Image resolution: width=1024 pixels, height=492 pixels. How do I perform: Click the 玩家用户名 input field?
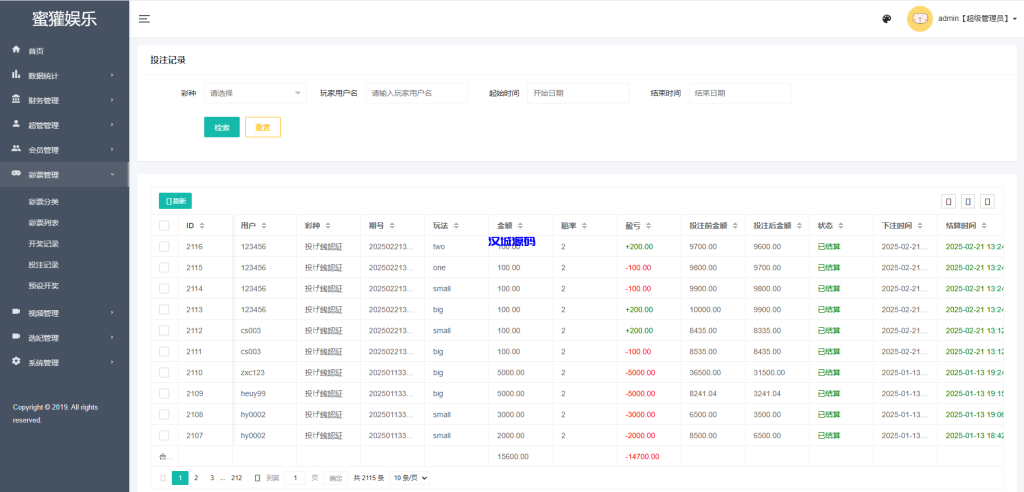pos(417,93)
